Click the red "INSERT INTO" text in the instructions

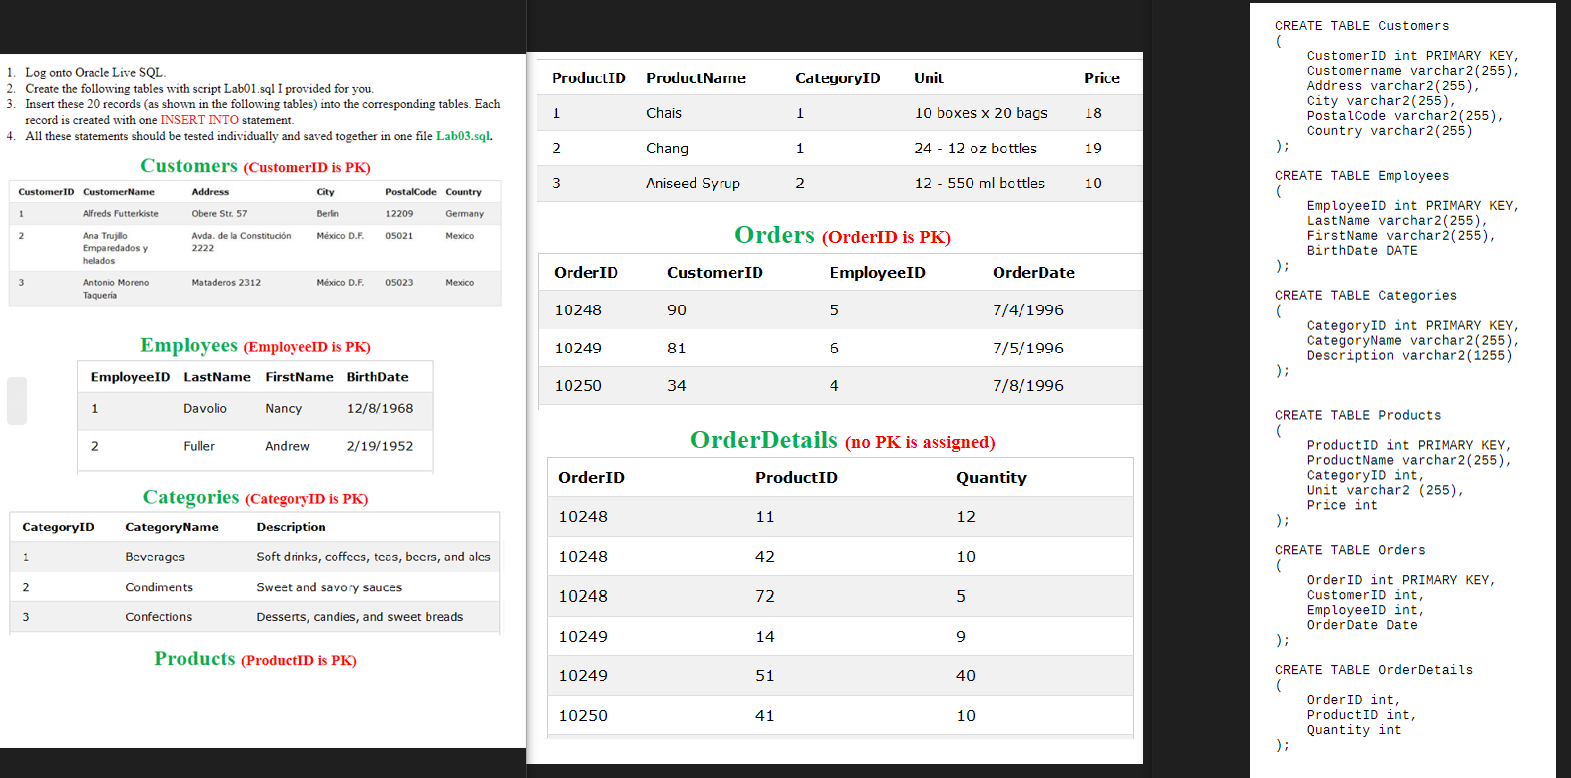coord(200,120)
